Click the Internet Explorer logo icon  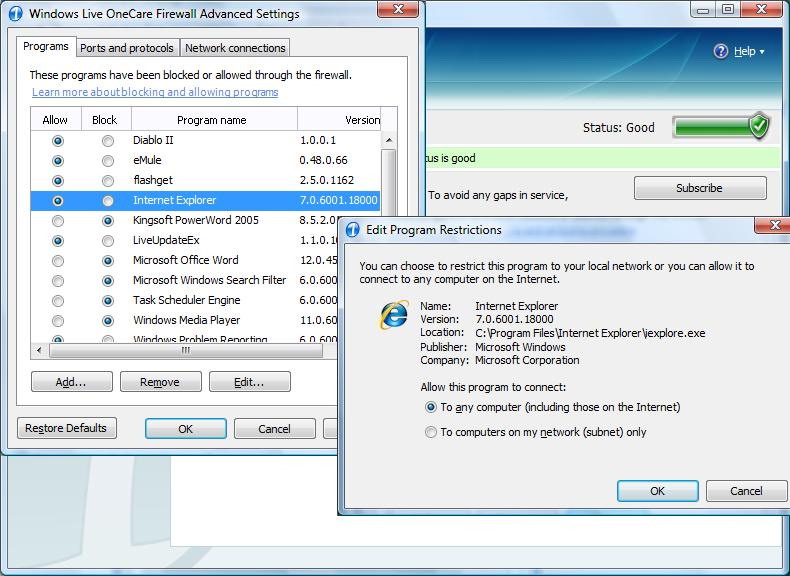tap(393, 314)
